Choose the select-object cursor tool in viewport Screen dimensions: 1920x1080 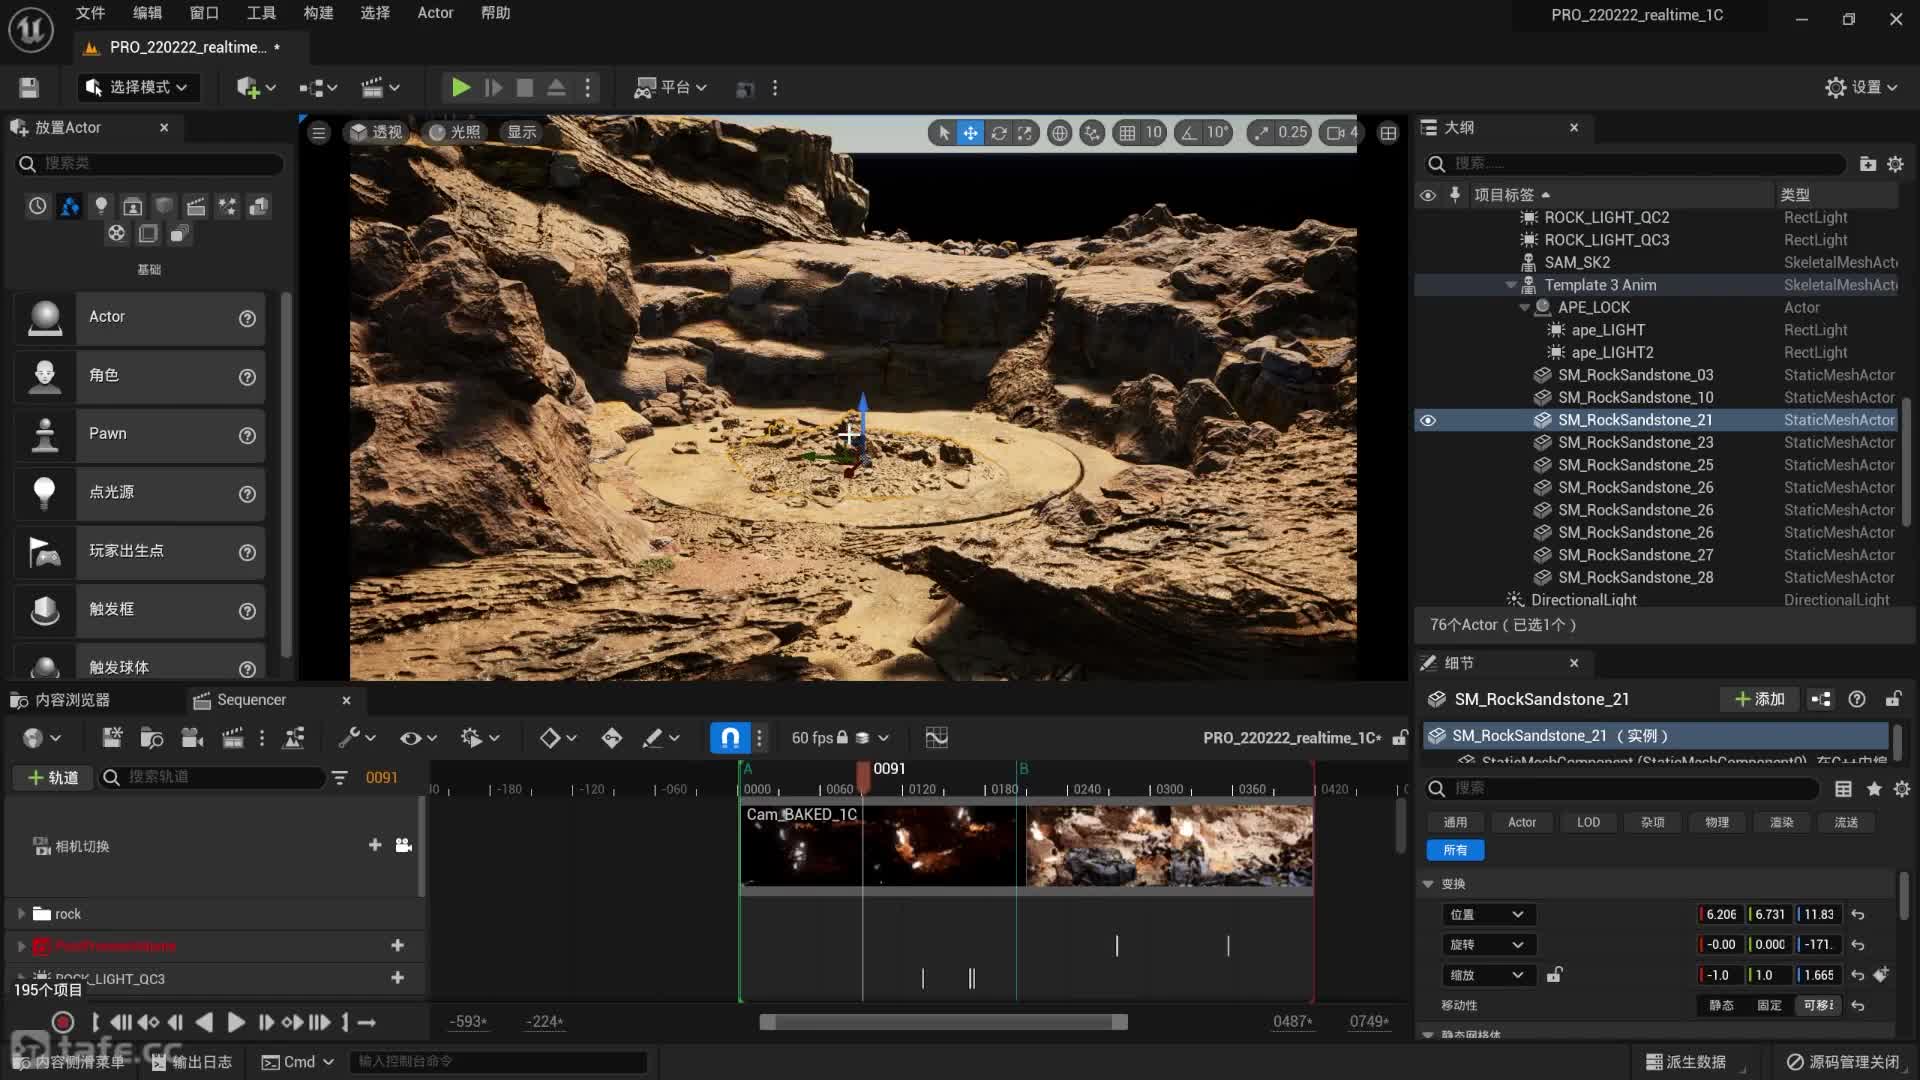tap(943, 132)
